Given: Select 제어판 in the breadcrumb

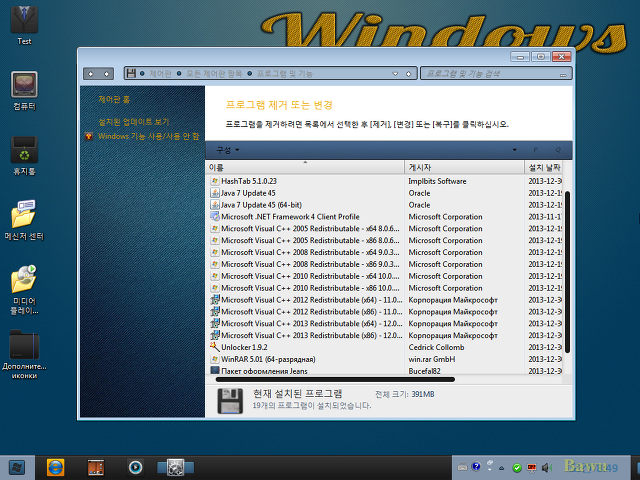Looking at the screenshot, I should [160, 73].
